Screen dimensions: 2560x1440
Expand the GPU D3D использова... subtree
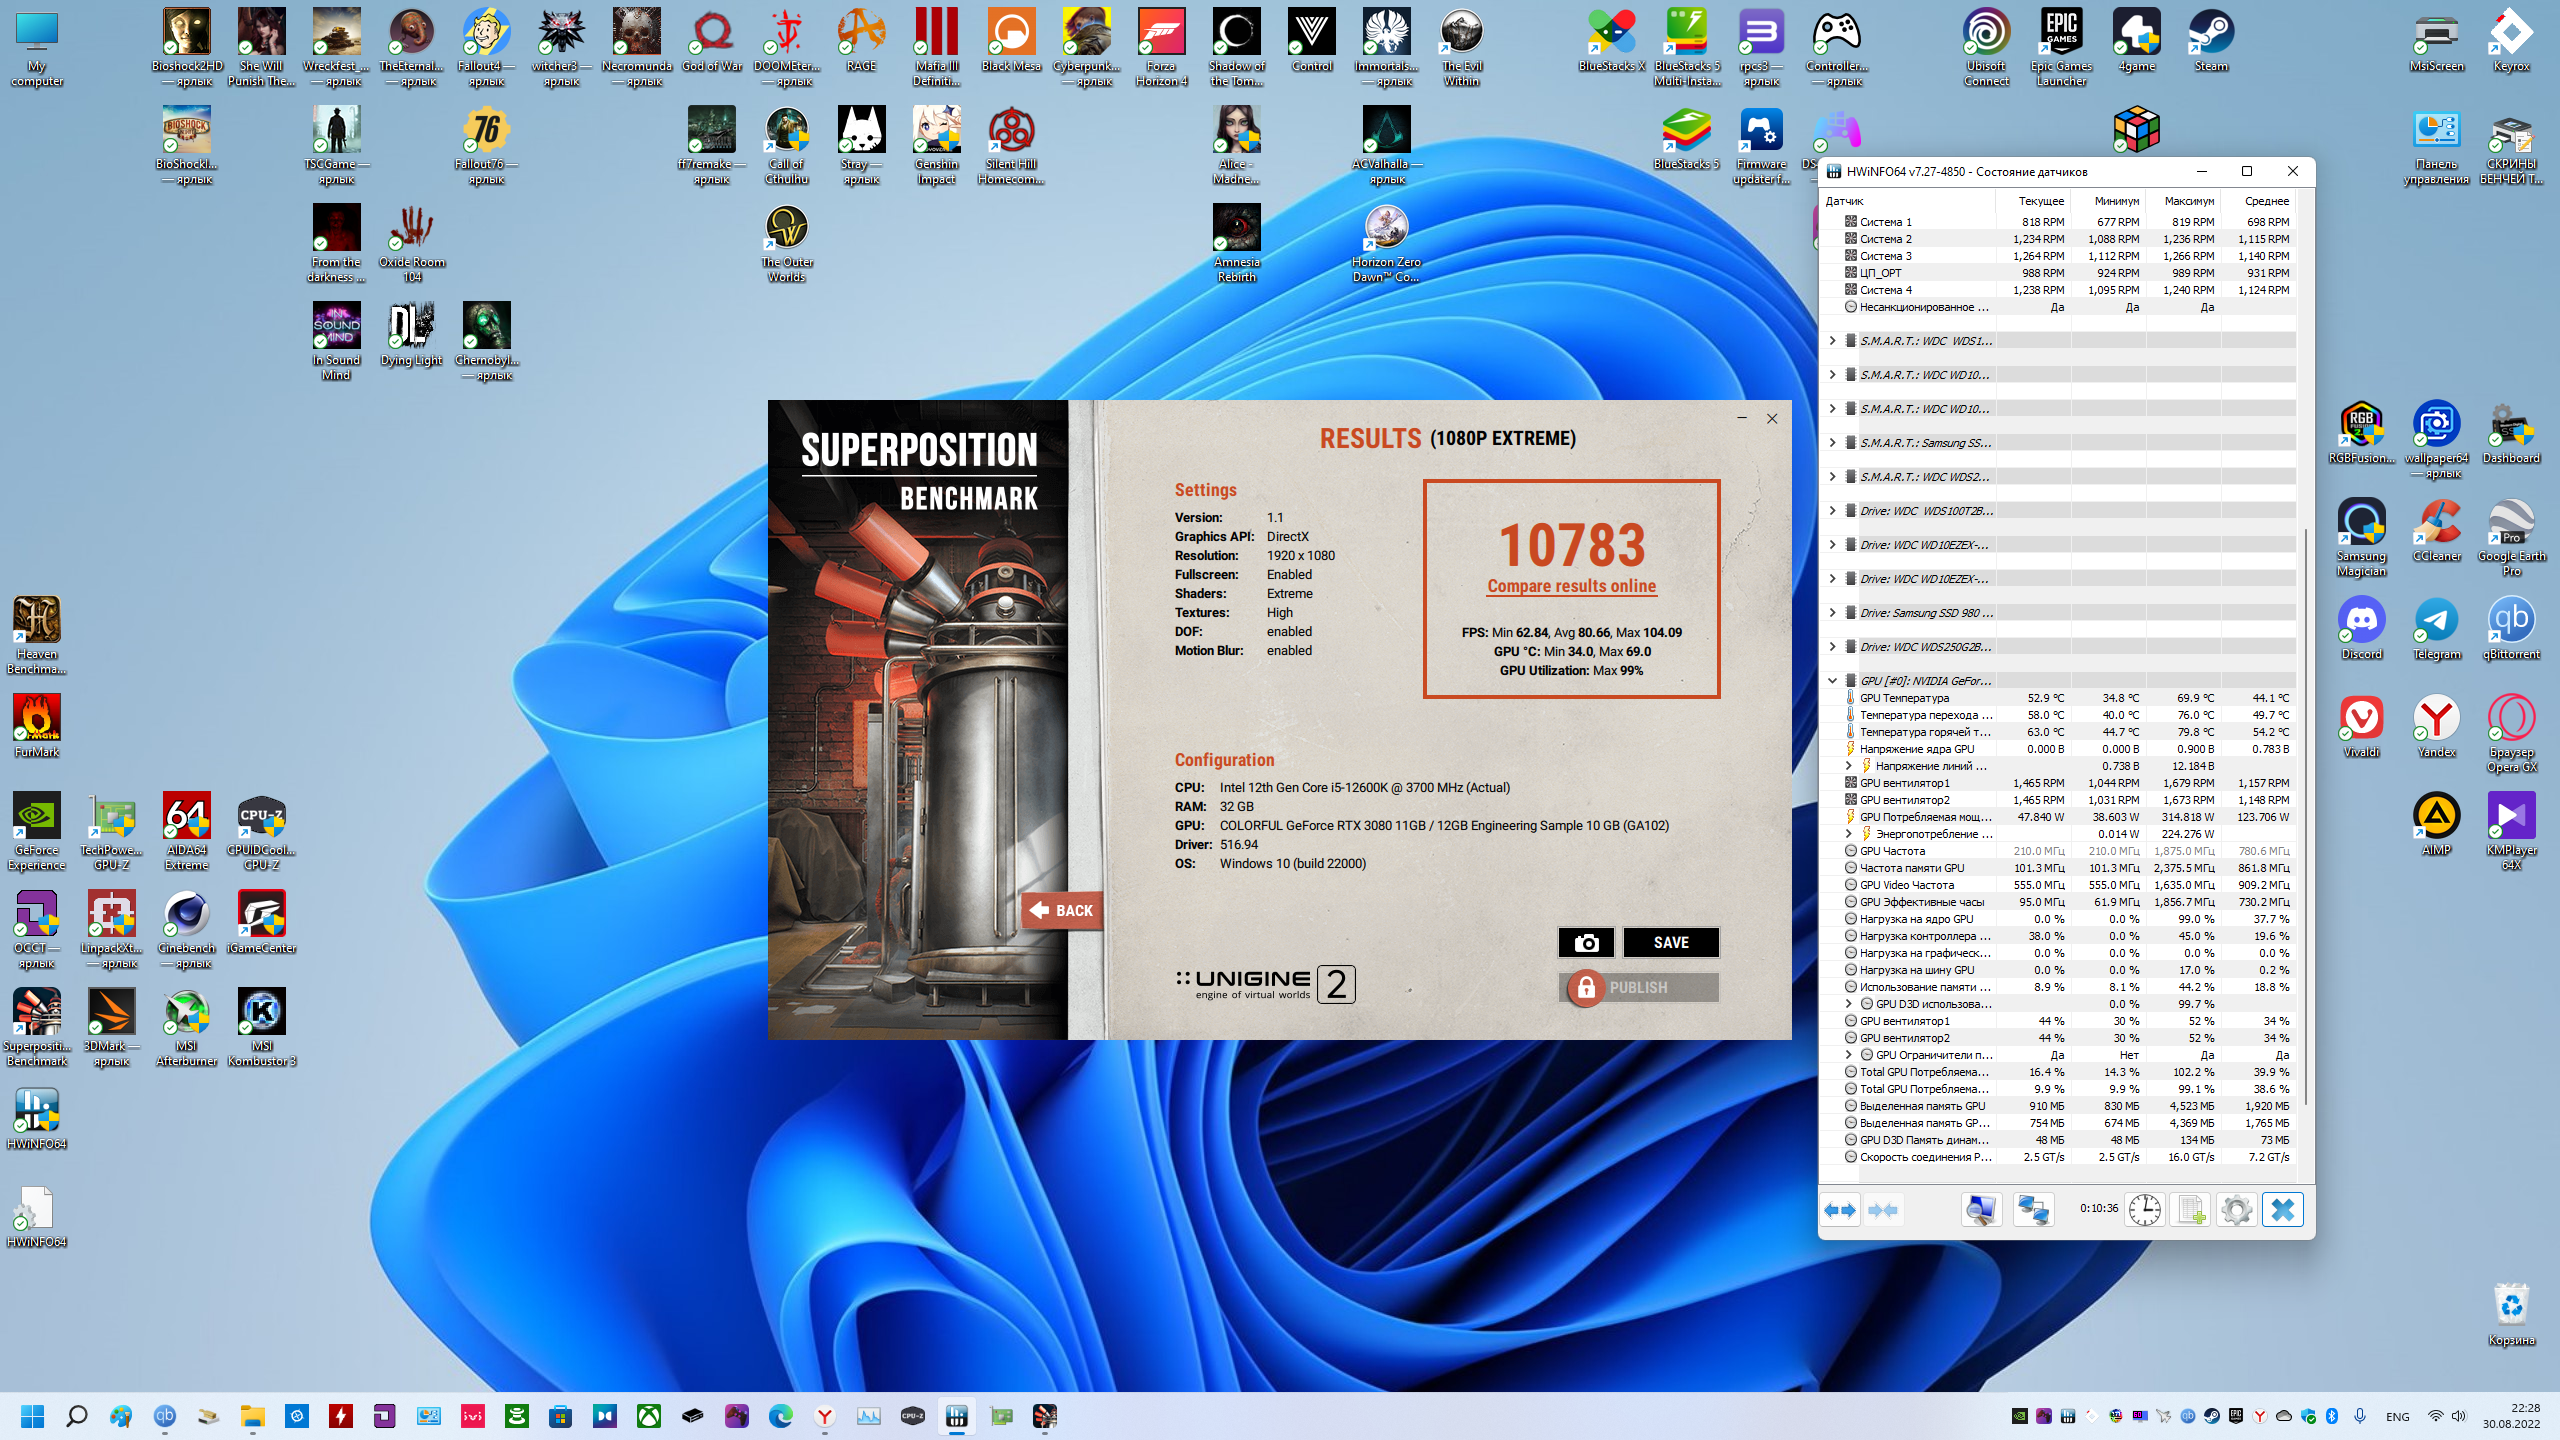coord(1848,1003)
